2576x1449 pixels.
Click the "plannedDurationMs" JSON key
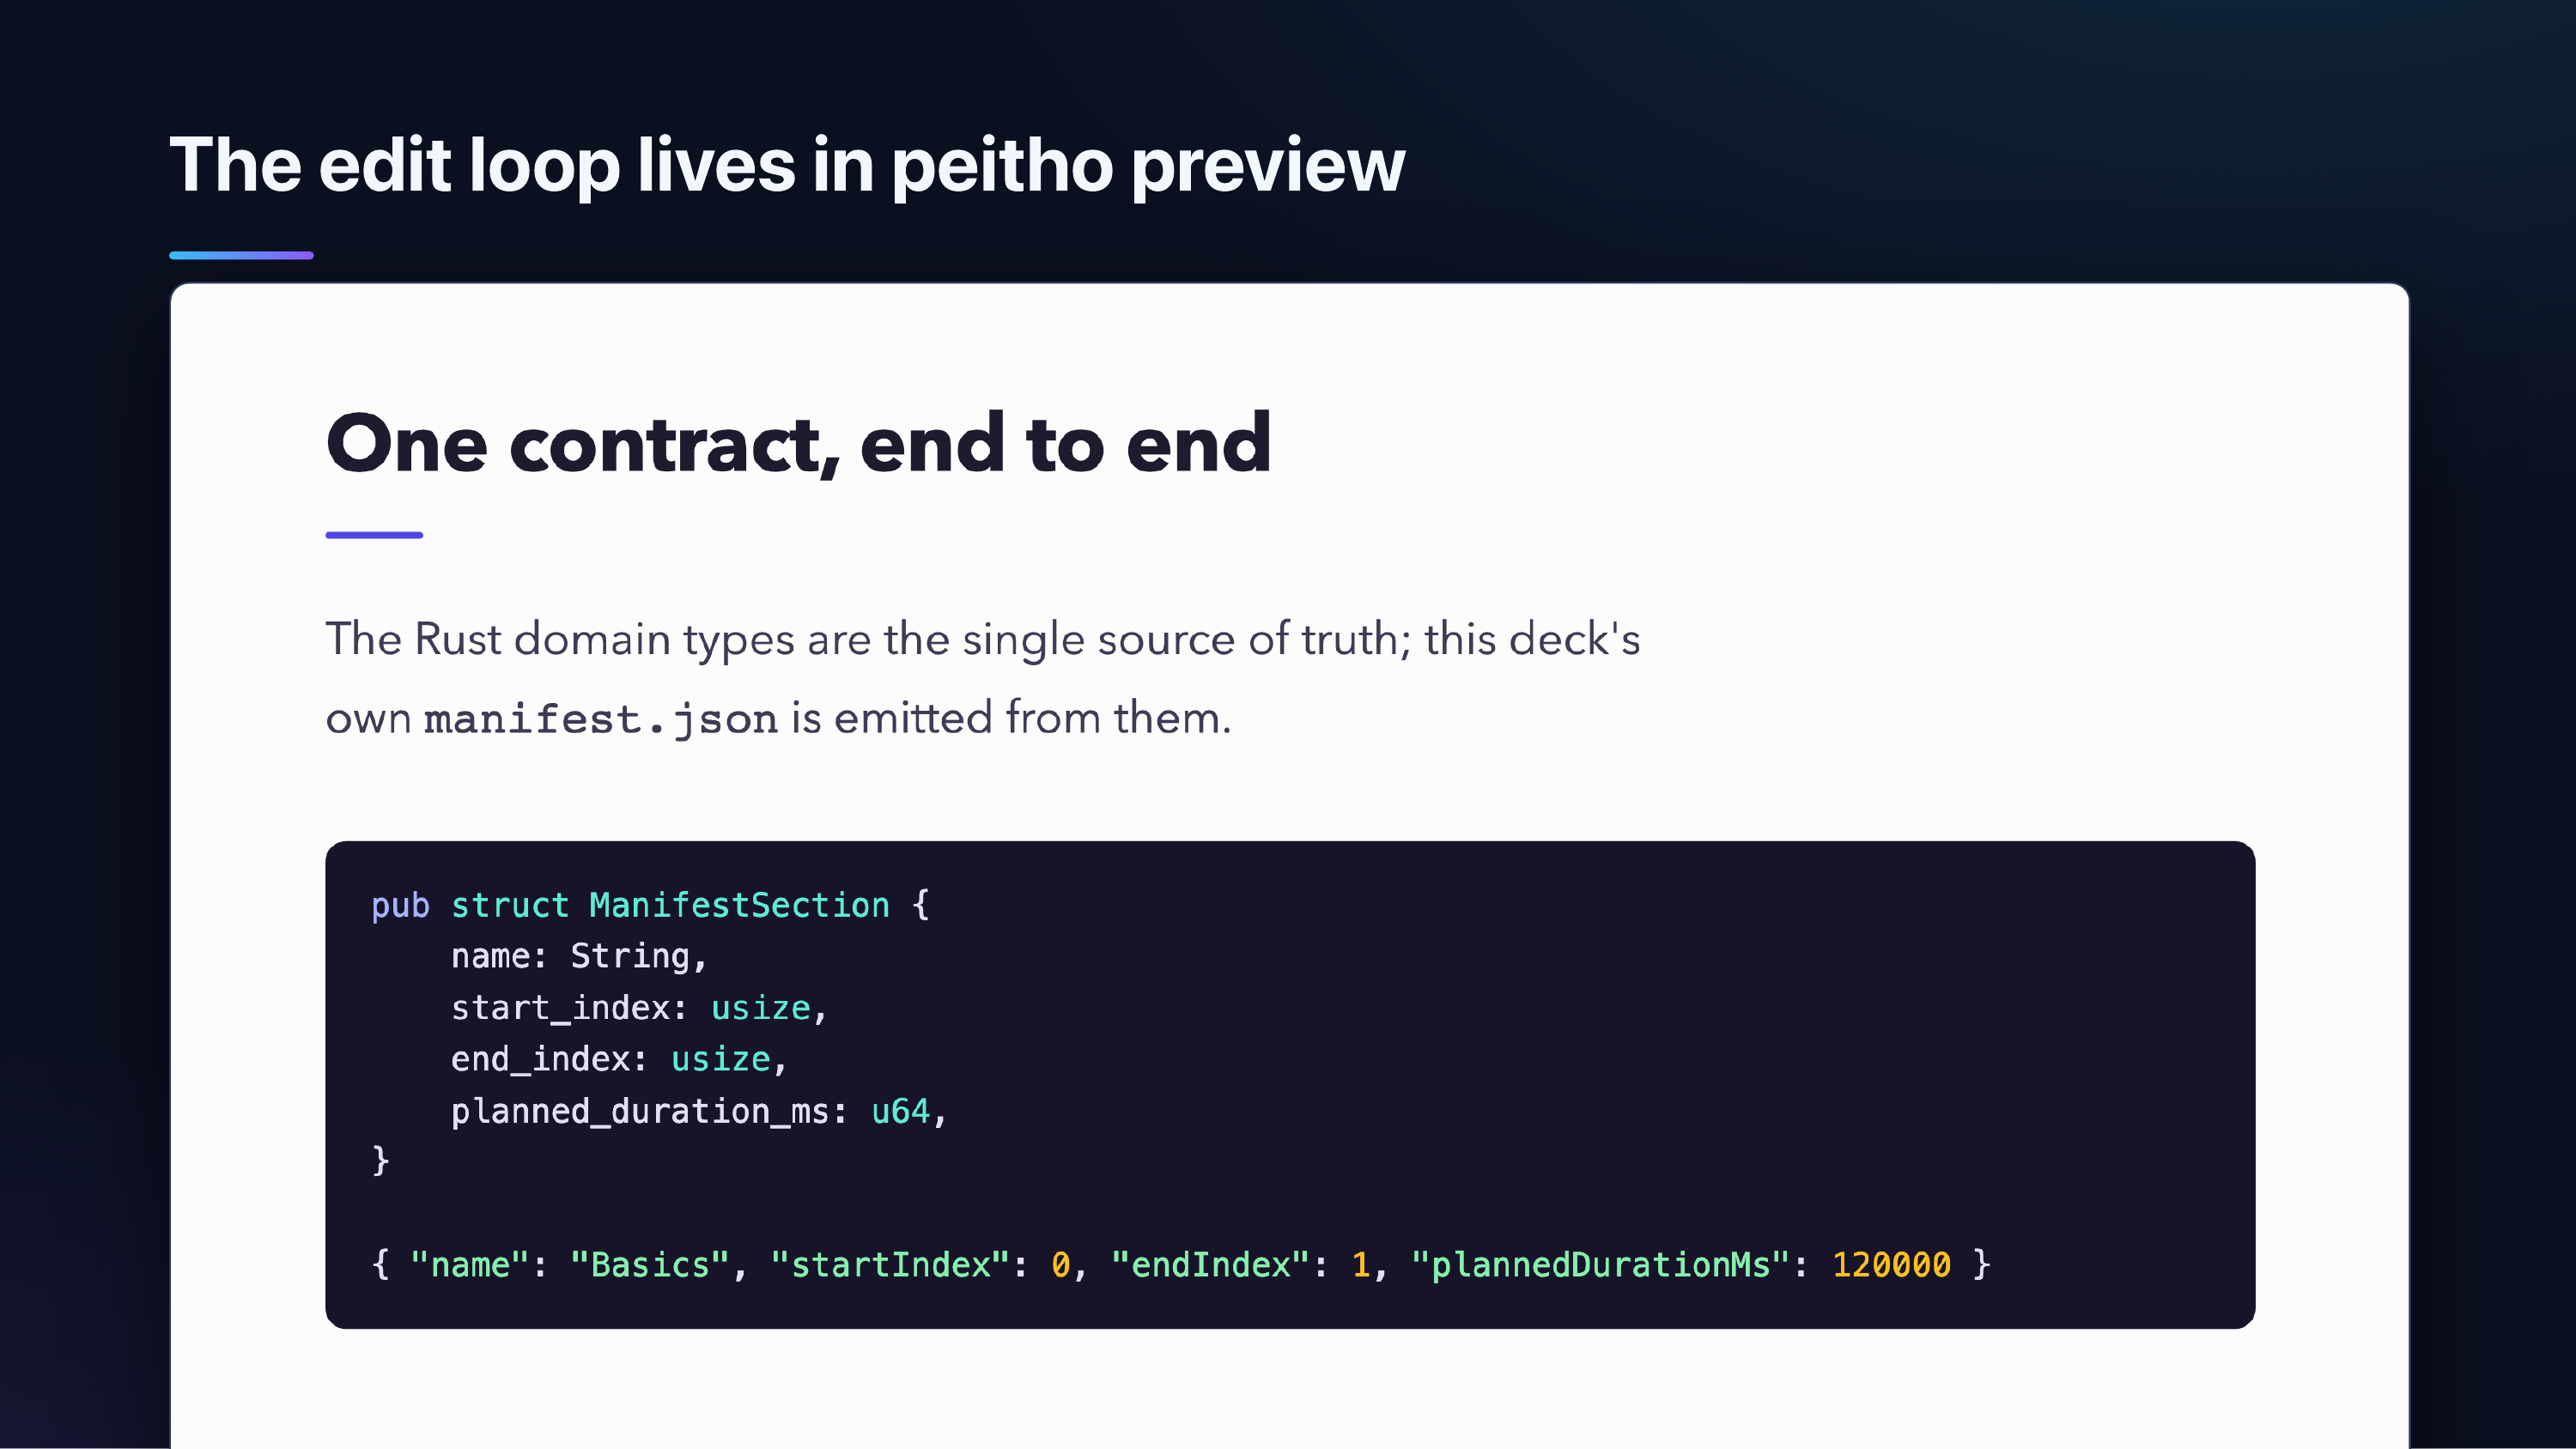[x=1600, y=1266]
